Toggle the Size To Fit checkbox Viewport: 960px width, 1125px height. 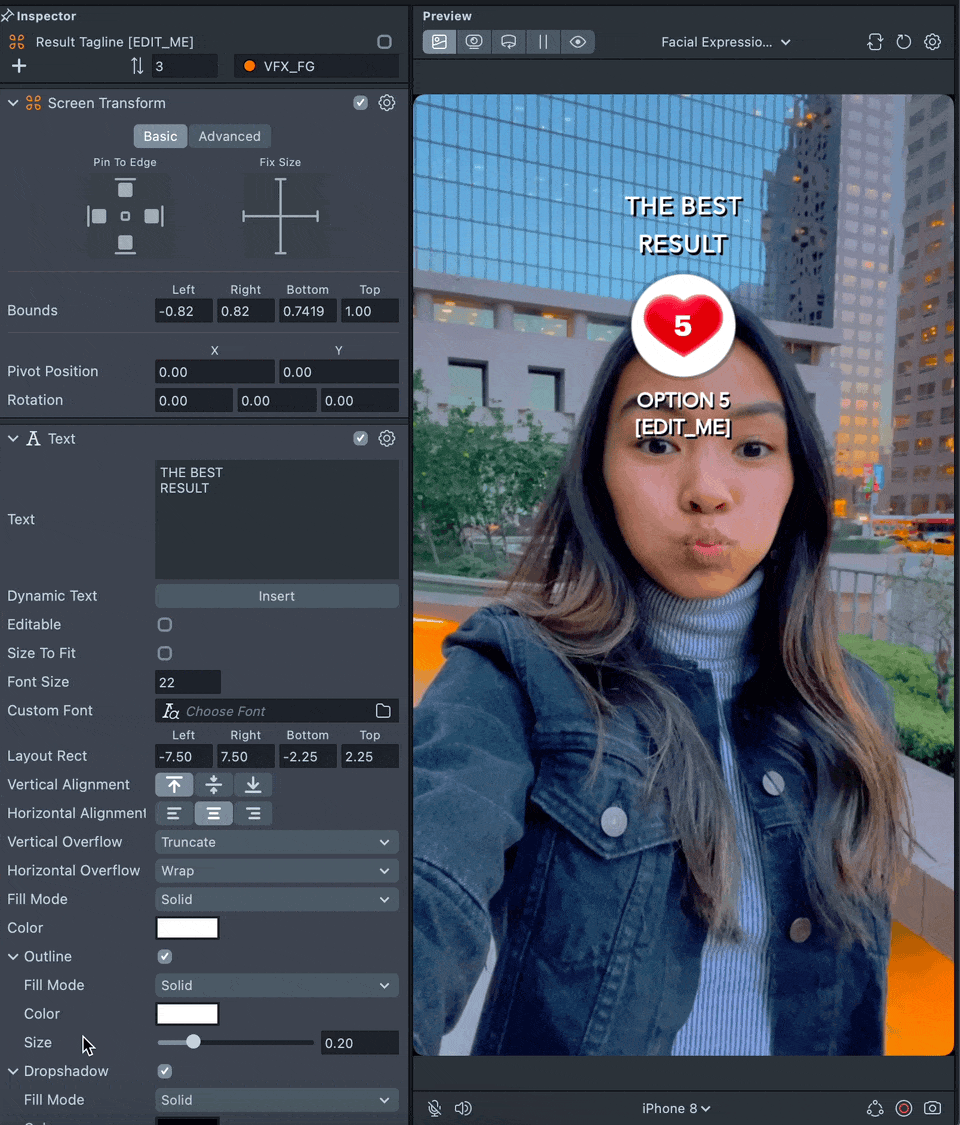(165, 653)
